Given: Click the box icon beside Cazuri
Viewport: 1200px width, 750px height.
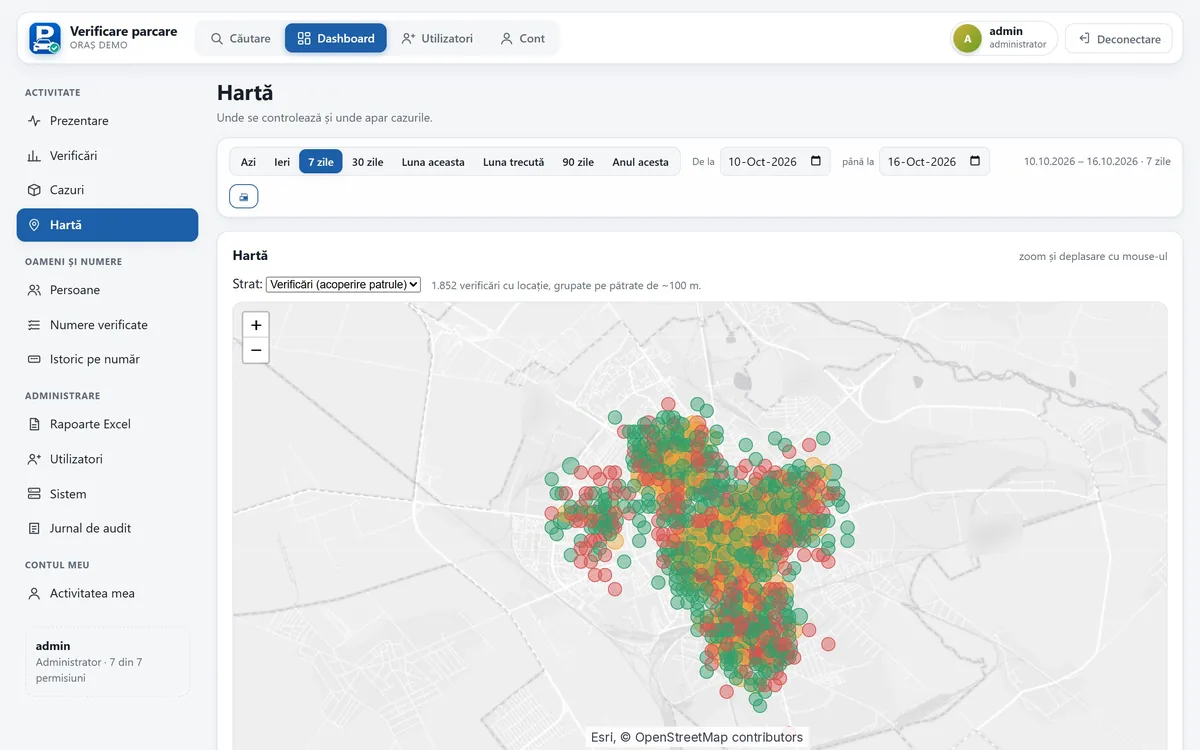Looking at the screenshot, I should tap(34, 190).
